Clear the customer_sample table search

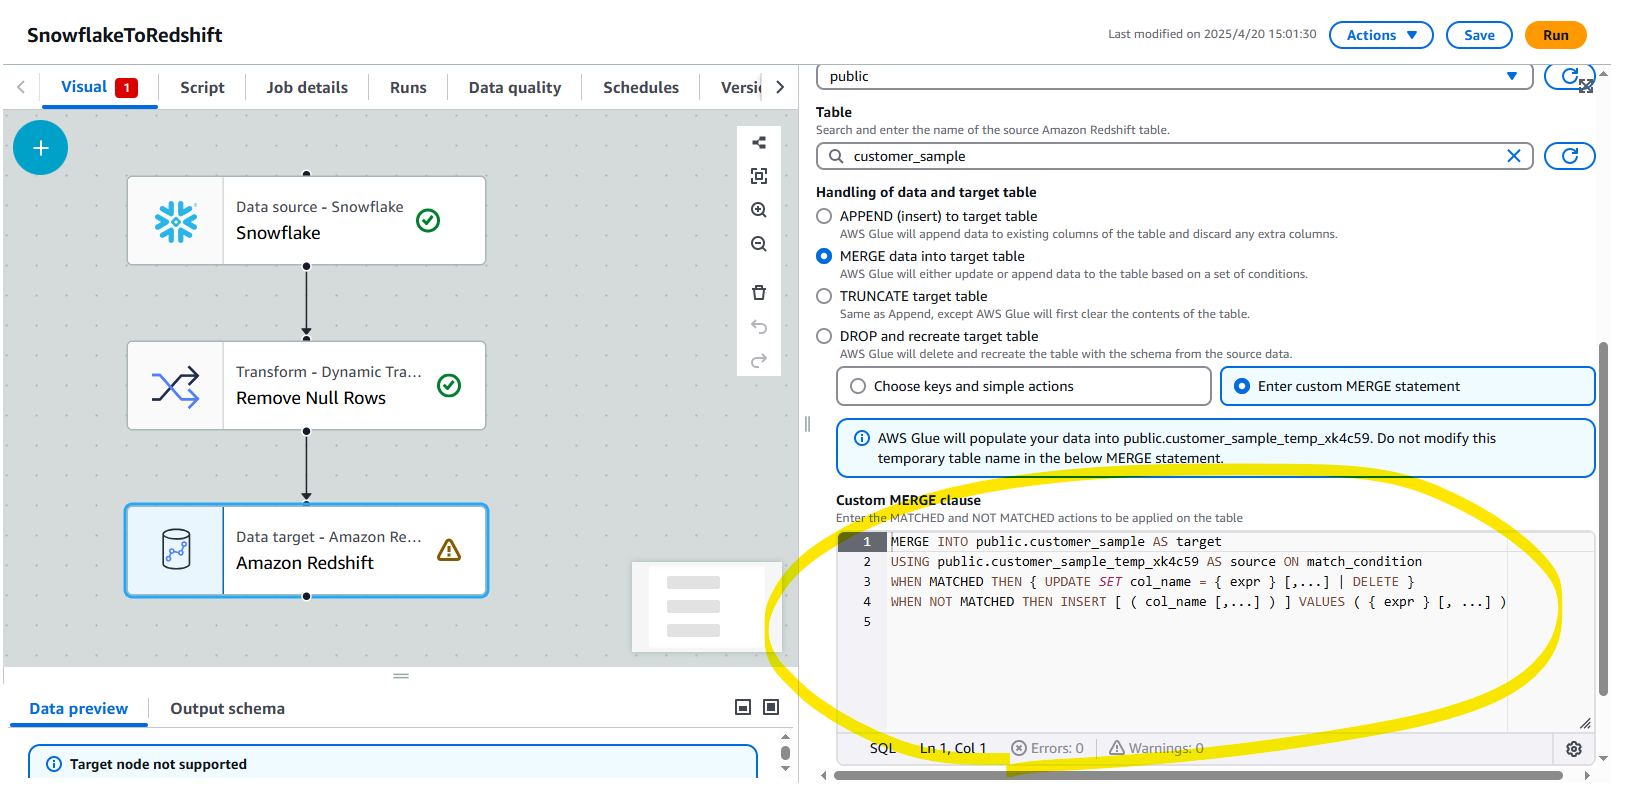(x=1513, y=156)
